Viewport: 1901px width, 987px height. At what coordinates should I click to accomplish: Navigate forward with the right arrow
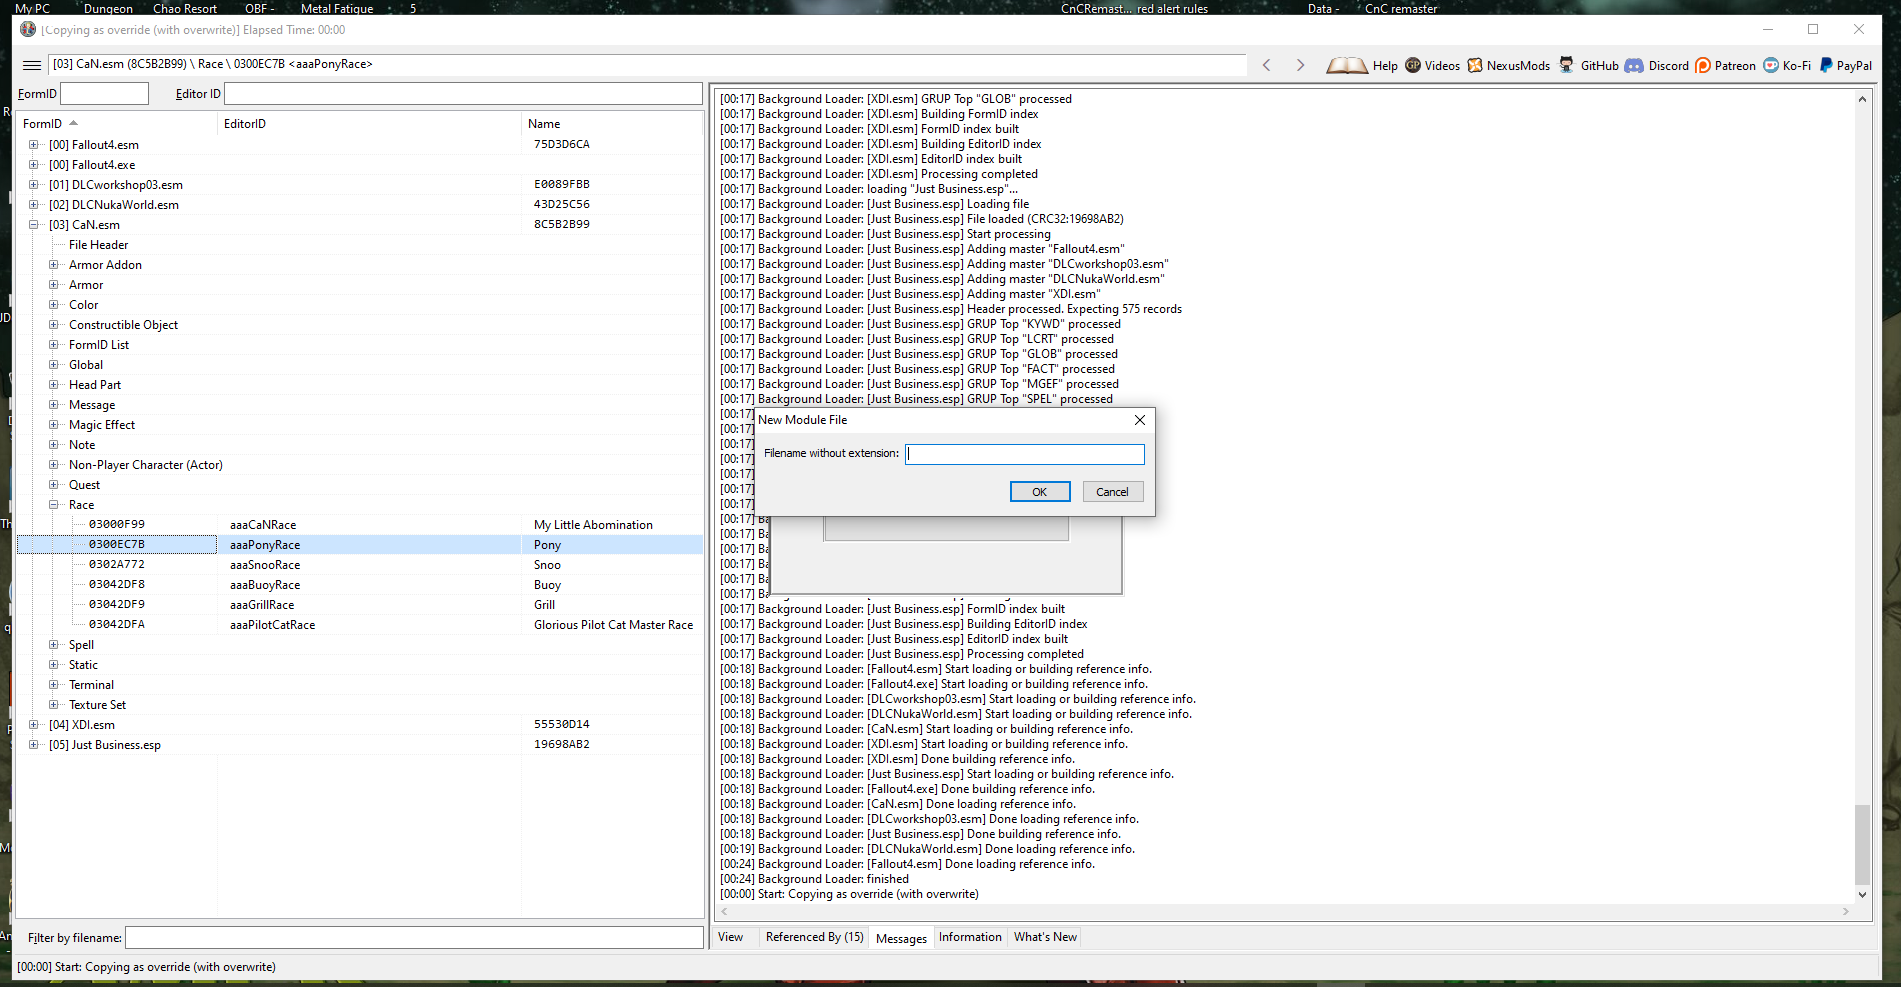(1300, 65)
